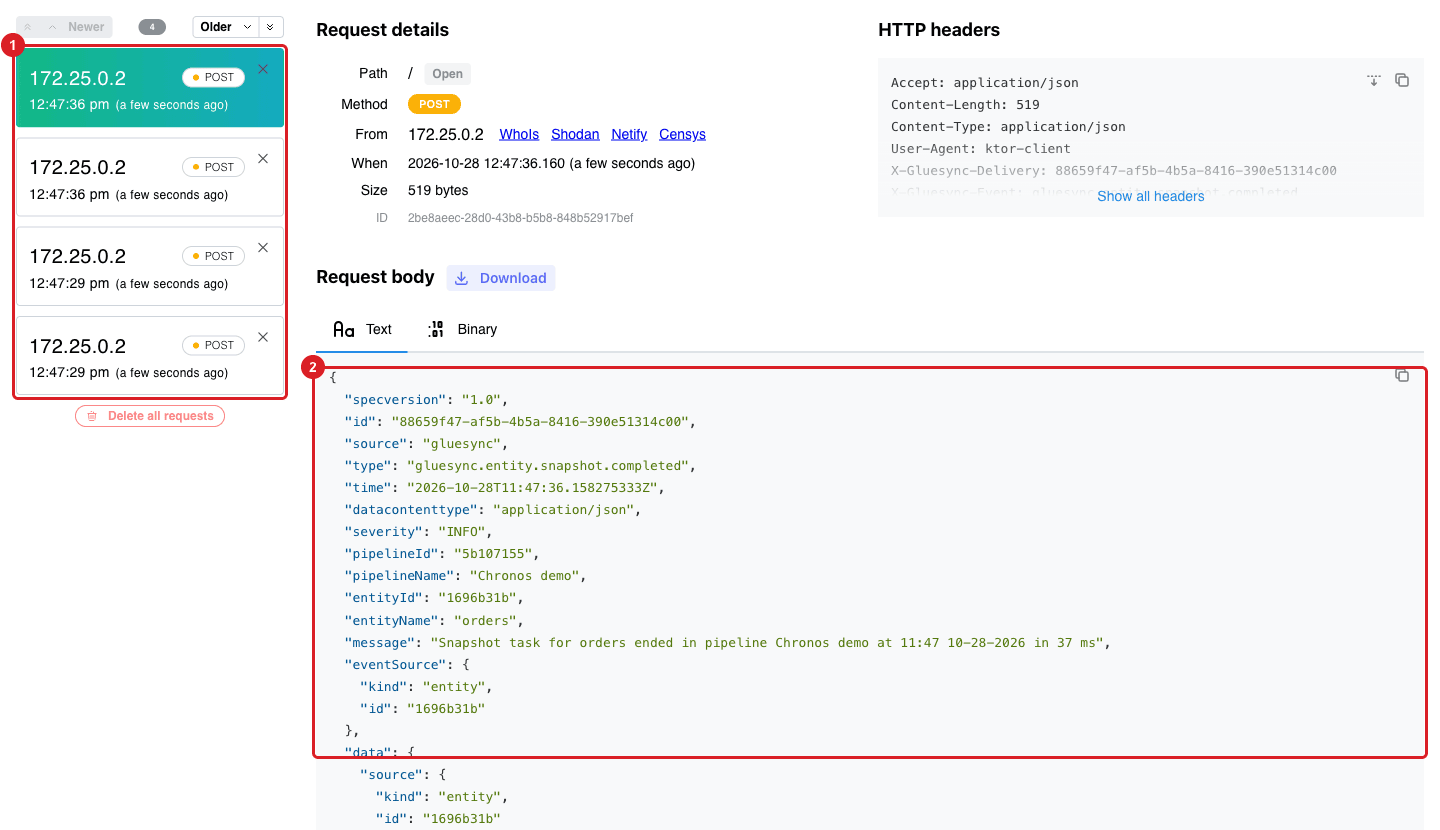Click the size value 519 bytes
1440x830 pixels.
438,190
